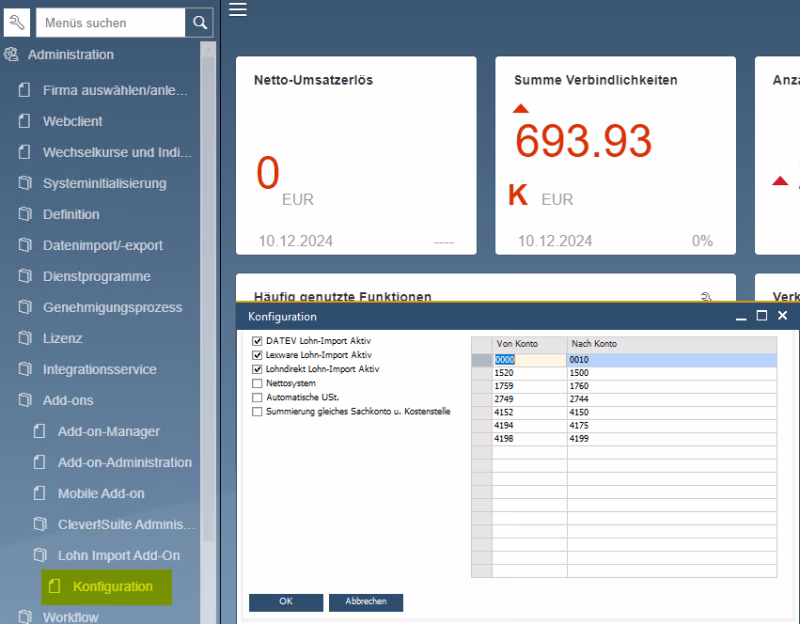Enable the Nettosystem checkbox

coord(257,383)
